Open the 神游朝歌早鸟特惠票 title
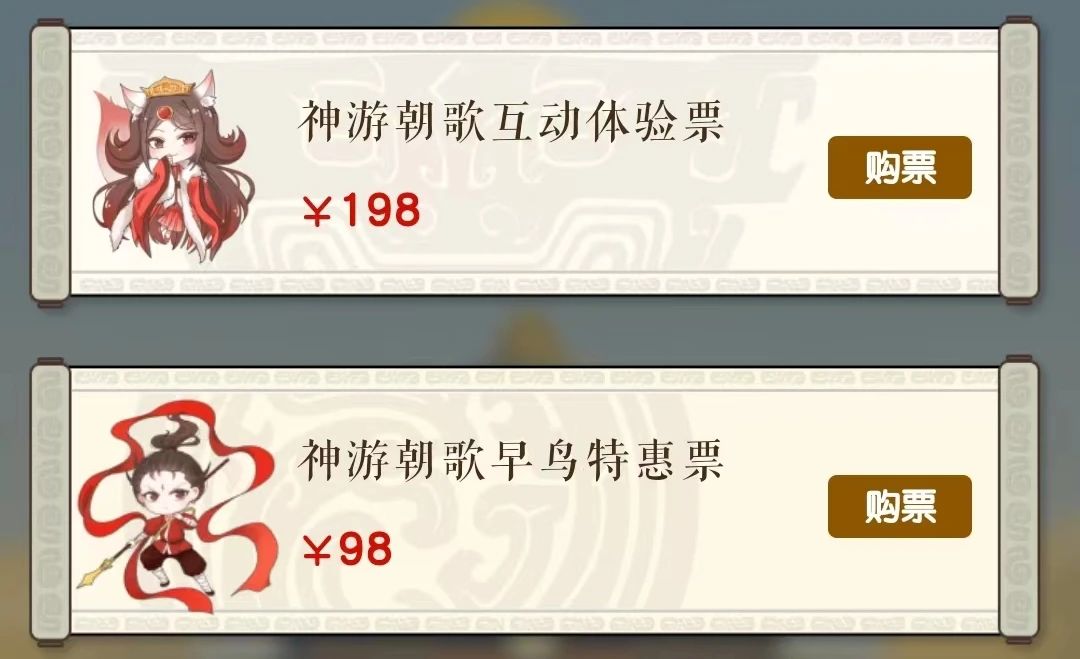Viewport: 1080px width, 659px height. (510, 460)
